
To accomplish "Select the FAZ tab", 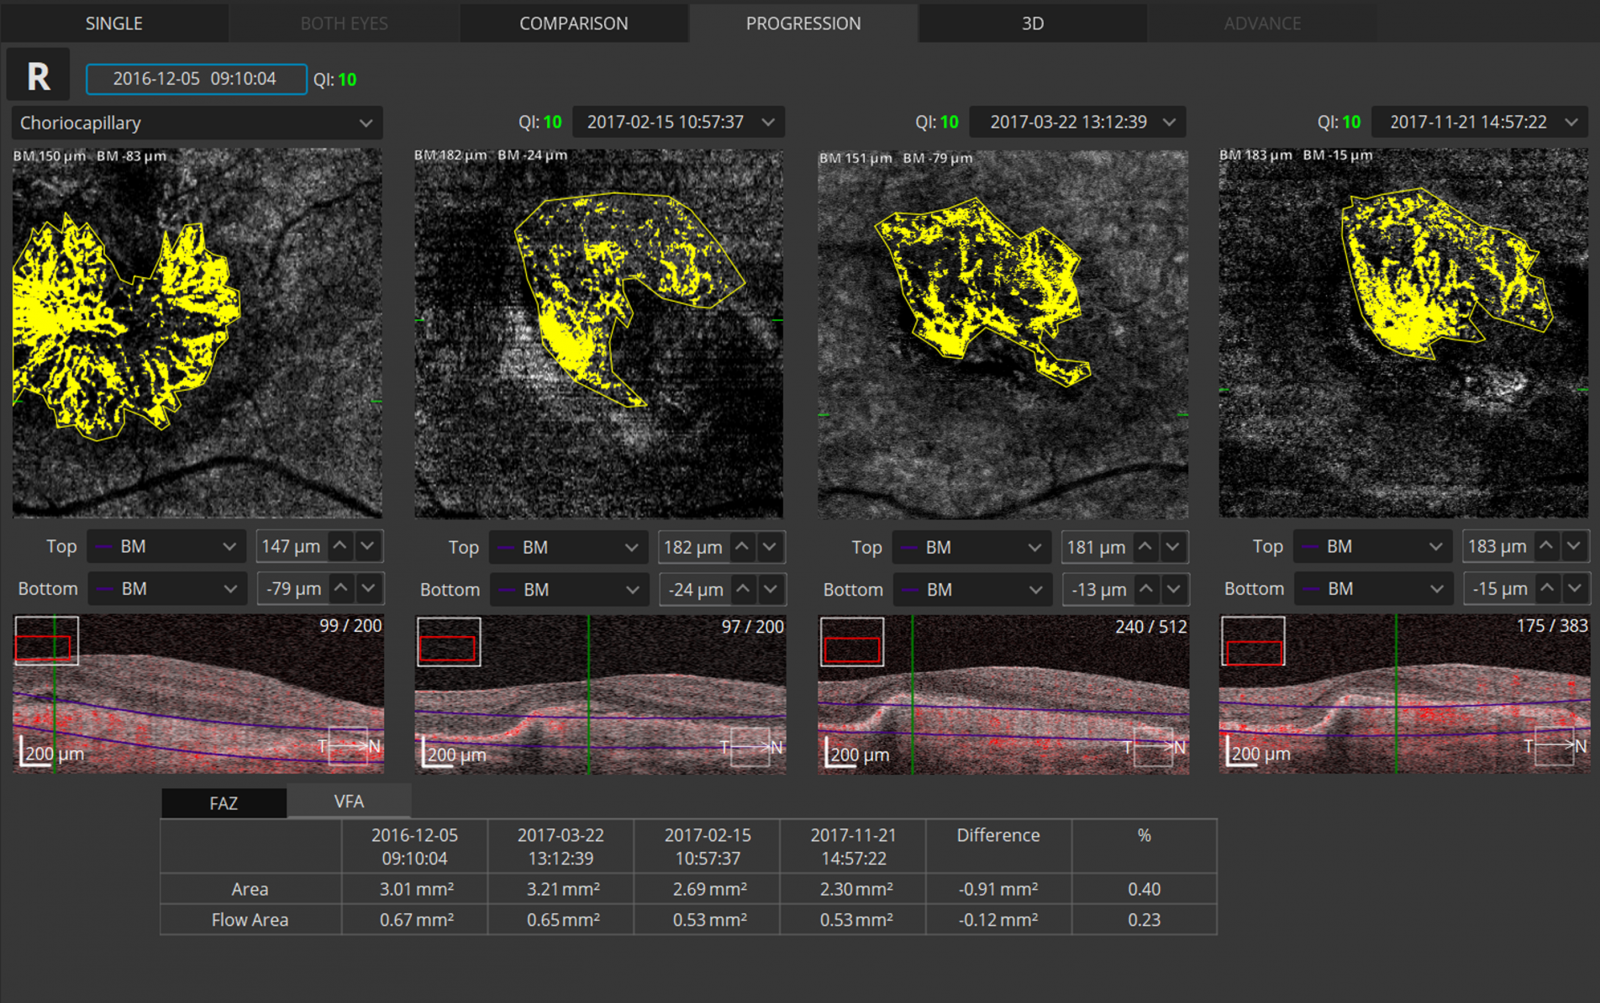I will click(224, 803).
